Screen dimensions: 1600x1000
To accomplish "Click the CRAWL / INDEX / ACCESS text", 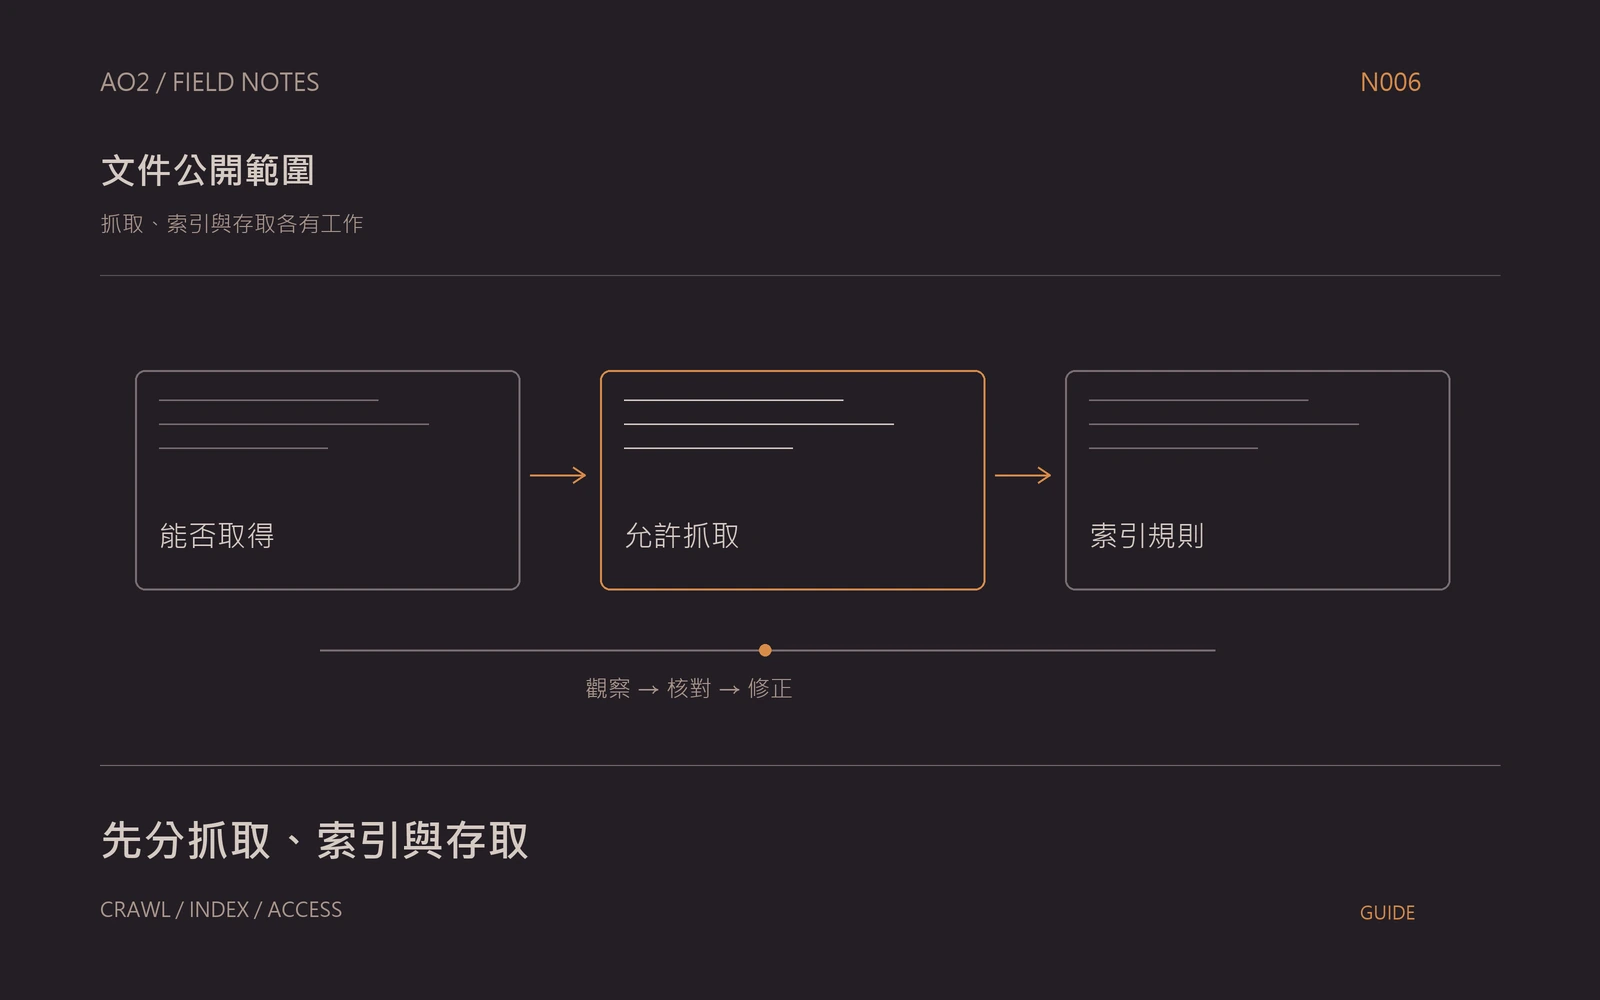I will [221, 909].
